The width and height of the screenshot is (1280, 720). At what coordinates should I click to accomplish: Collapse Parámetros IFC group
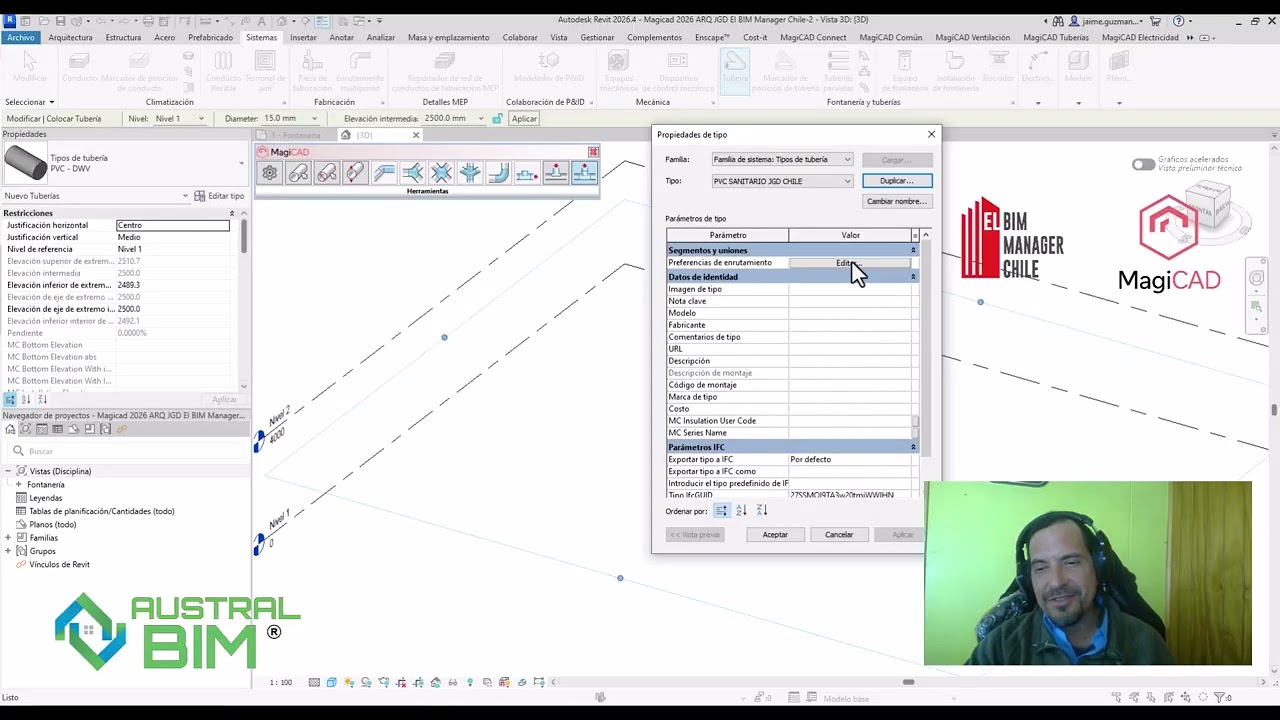tap(912, 447)
